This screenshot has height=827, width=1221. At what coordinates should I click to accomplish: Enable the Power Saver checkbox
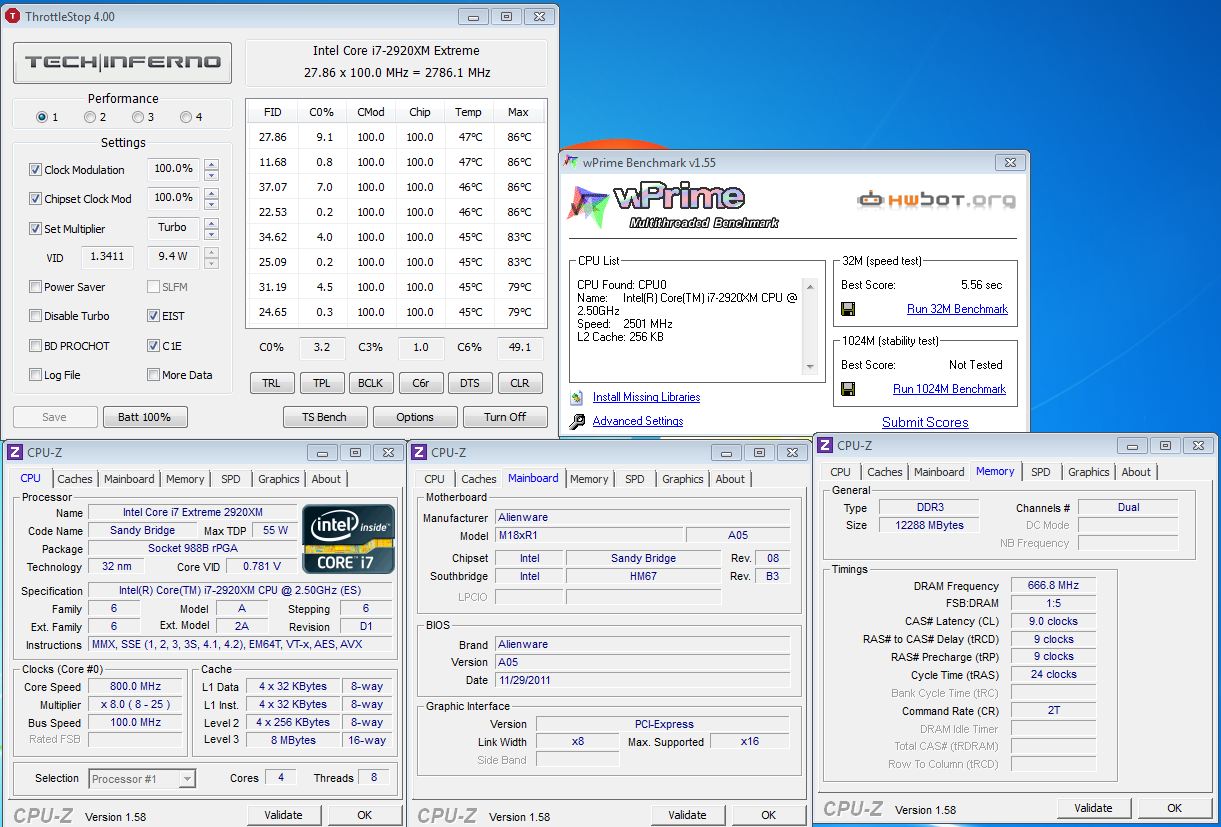(35, 287)
